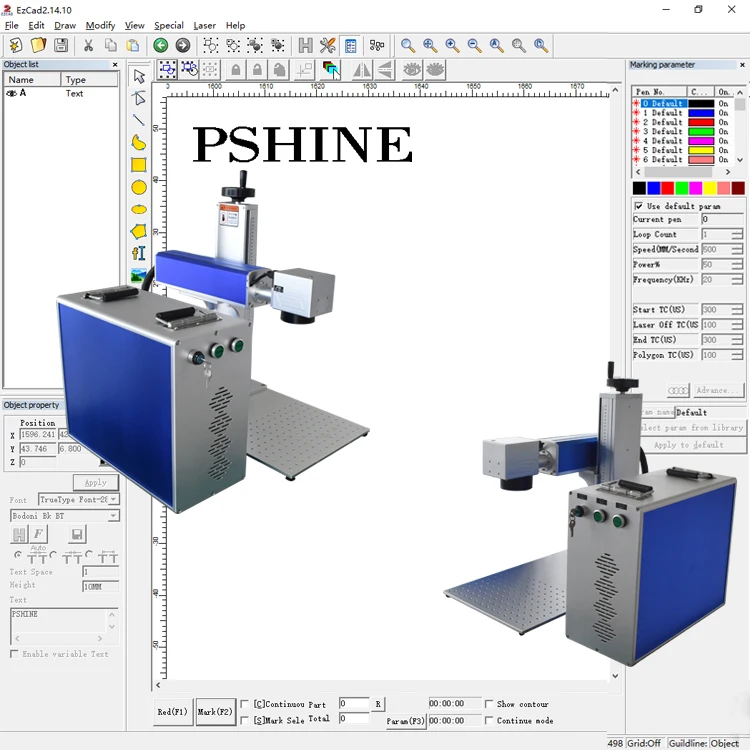Click the green Undo arrow

coord(161,45)
